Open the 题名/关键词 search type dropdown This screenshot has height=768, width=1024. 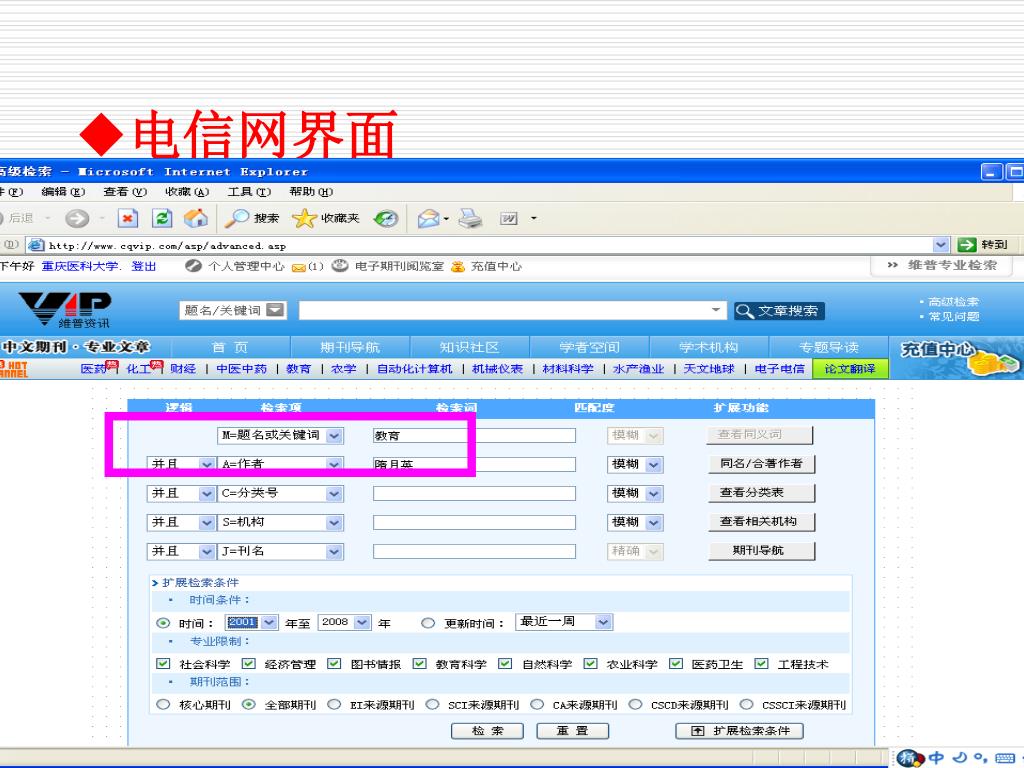coord(276,310)
